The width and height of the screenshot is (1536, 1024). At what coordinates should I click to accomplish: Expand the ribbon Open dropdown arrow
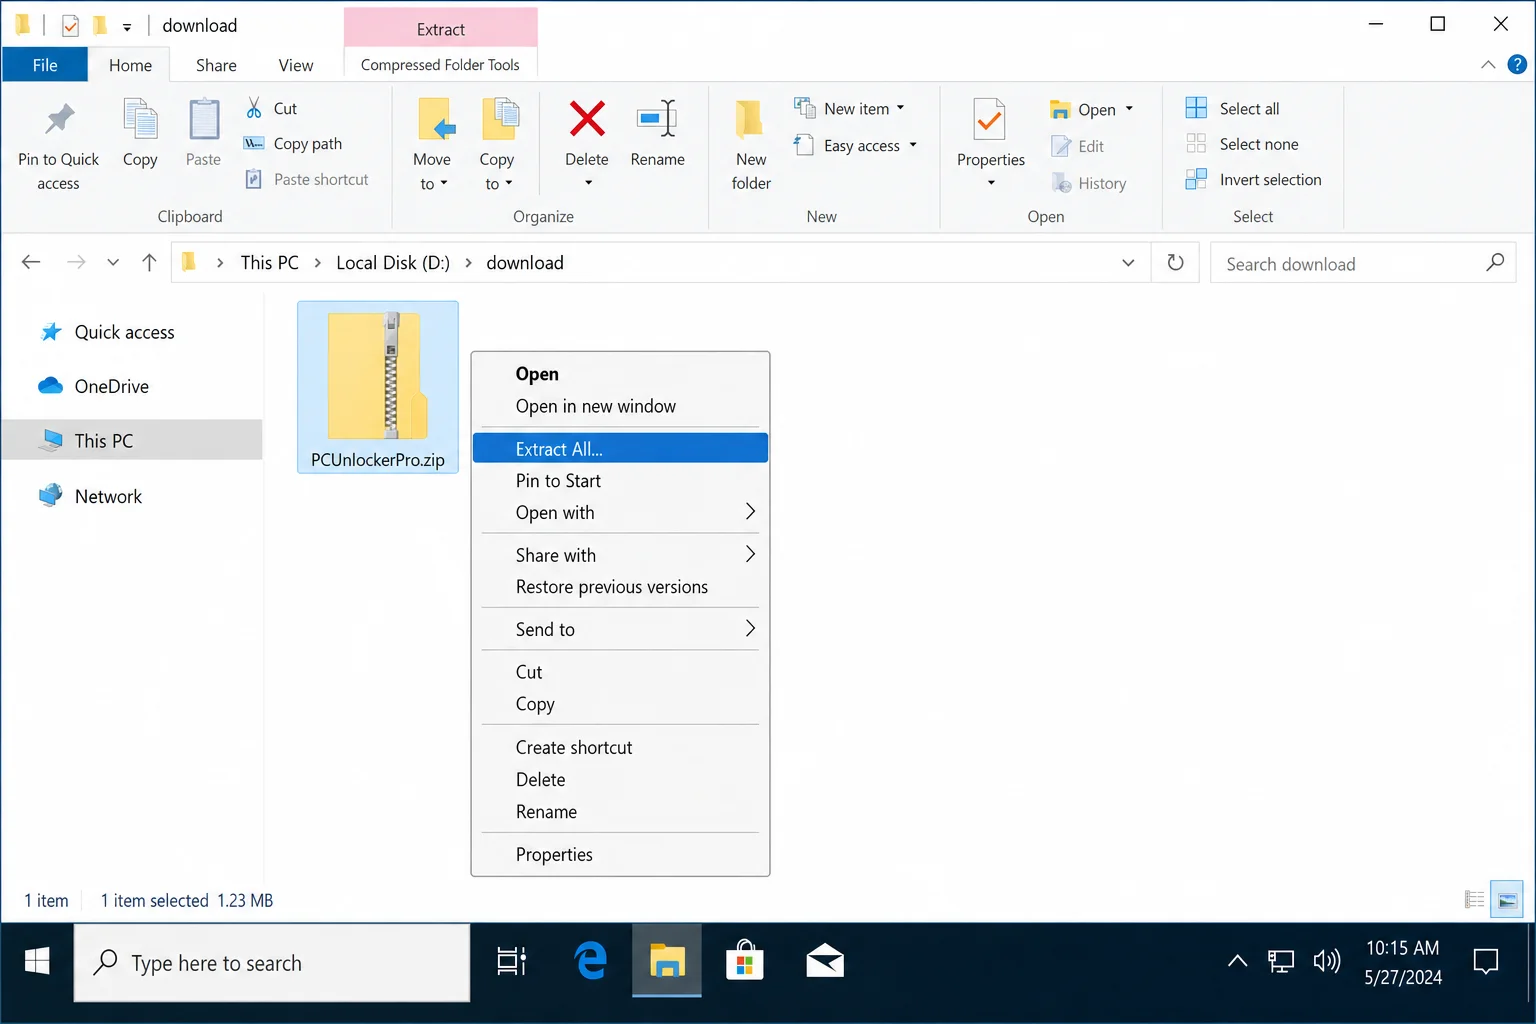pos(1130,109)
